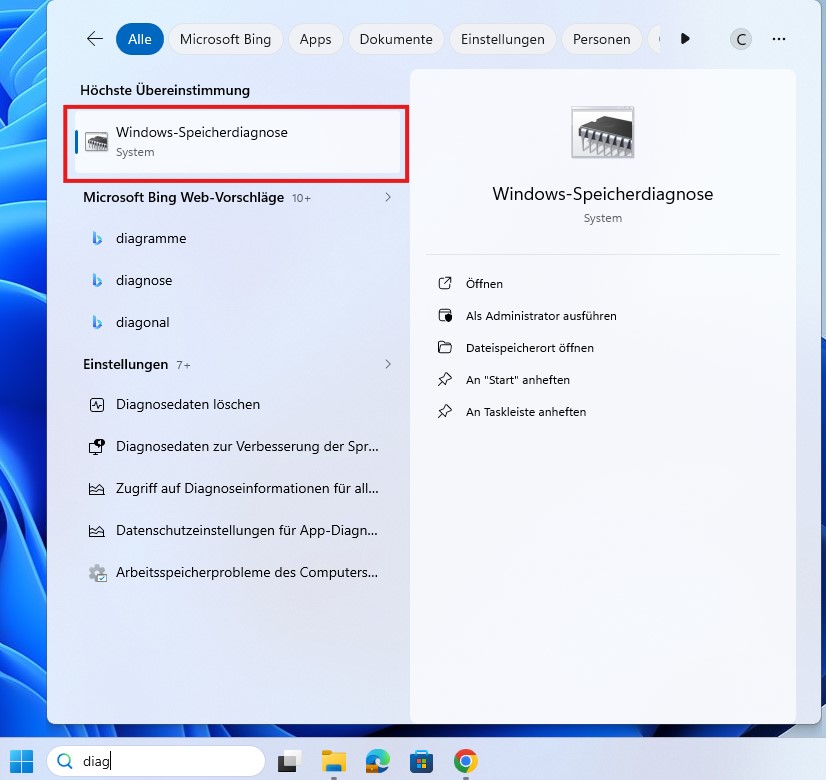Click icon beside Datenschutzeinstellungen für App-Diagn...

tap(96, 531)
